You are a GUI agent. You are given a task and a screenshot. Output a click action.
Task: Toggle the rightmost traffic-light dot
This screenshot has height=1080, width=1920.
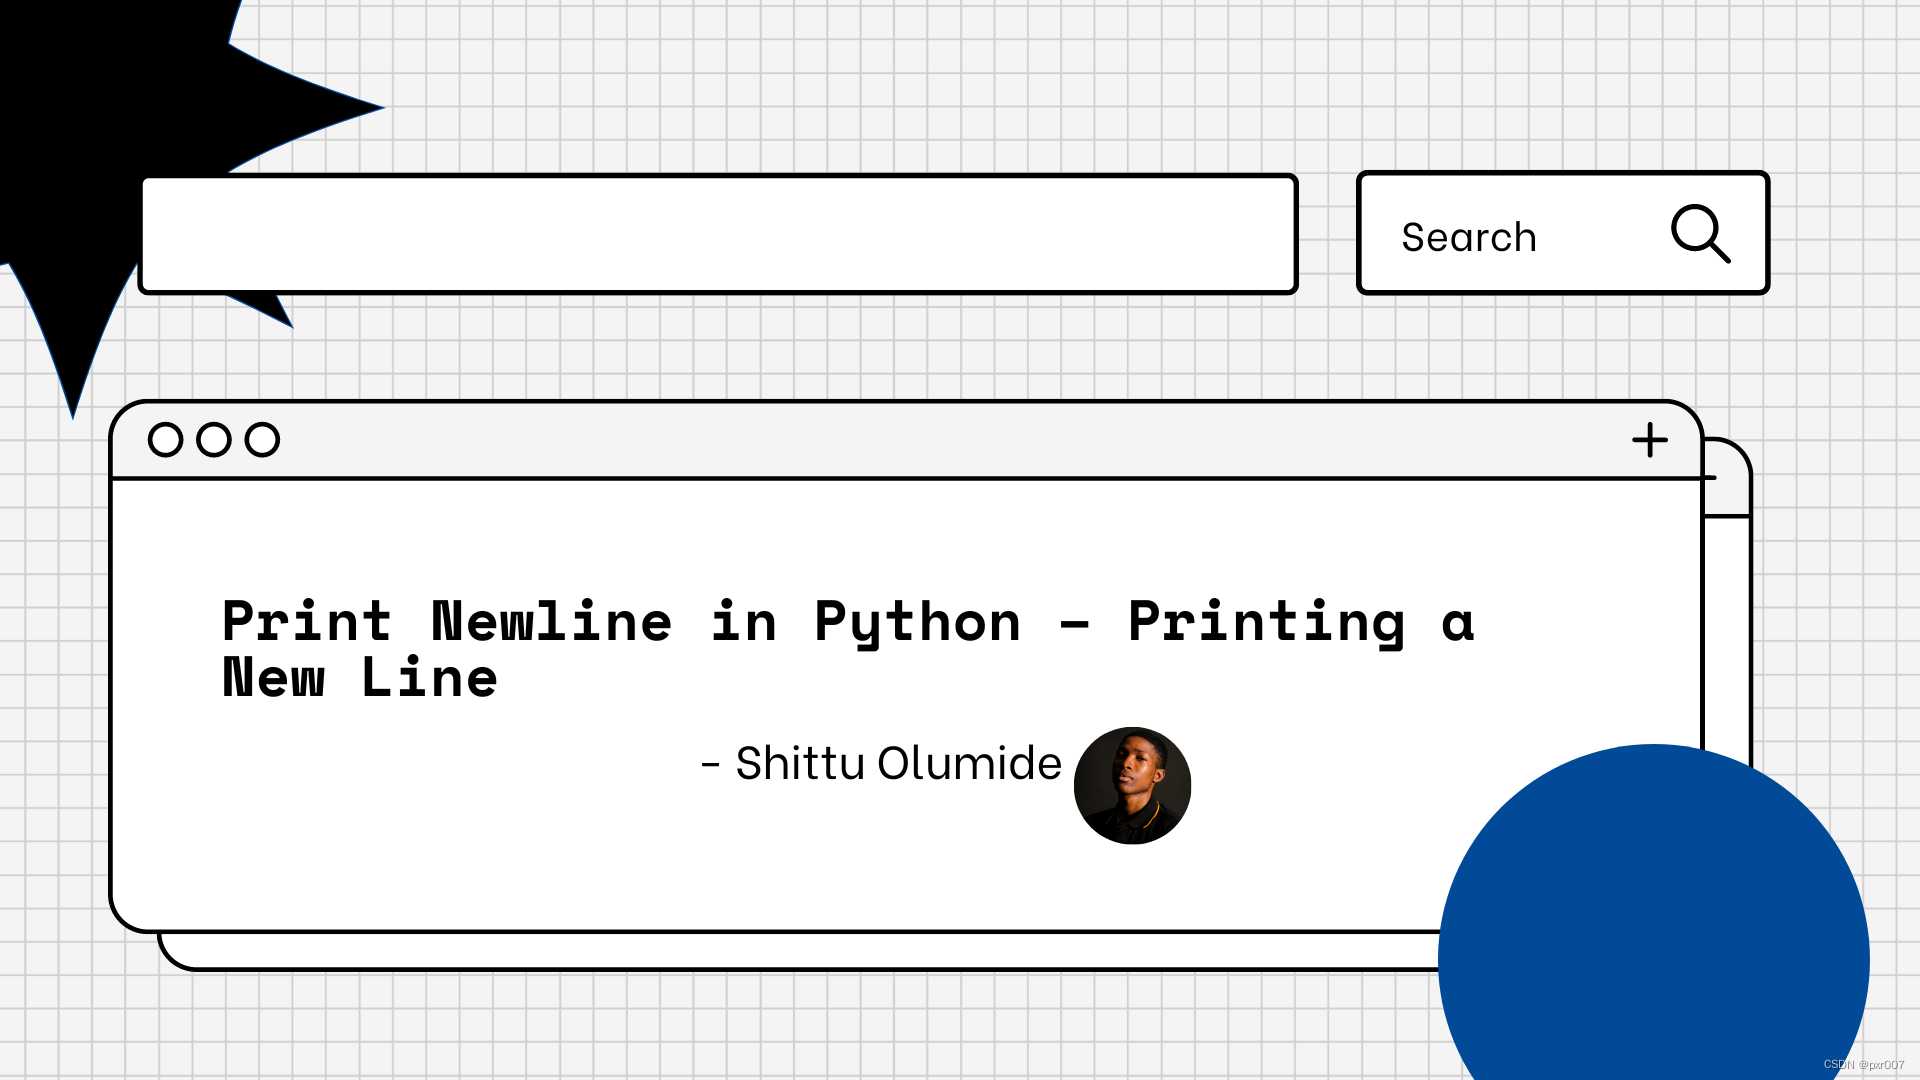pos(261,440)
